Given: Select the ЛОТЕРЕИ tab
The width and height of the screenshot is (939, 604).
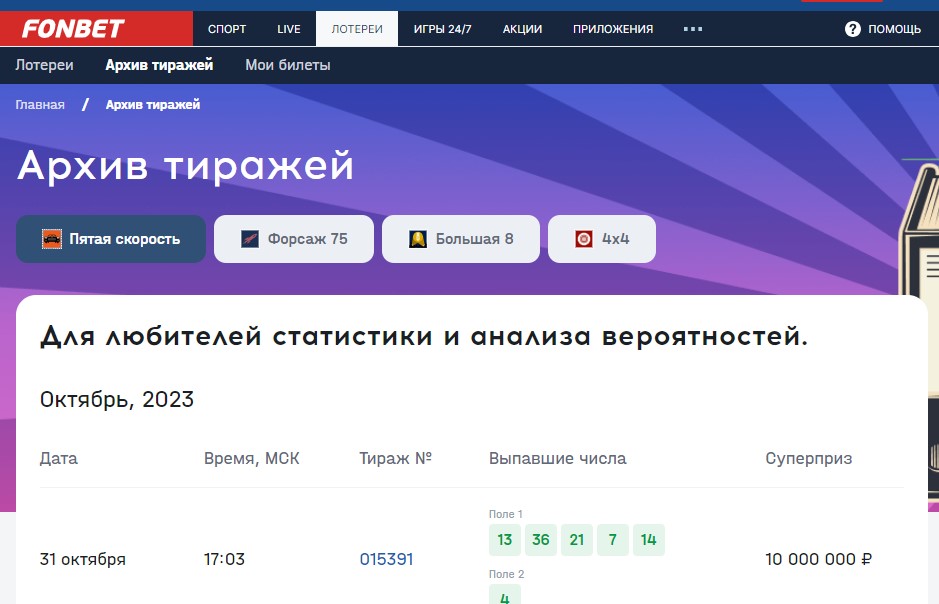Looking at the screenshot, I should (x=357, y=29).
